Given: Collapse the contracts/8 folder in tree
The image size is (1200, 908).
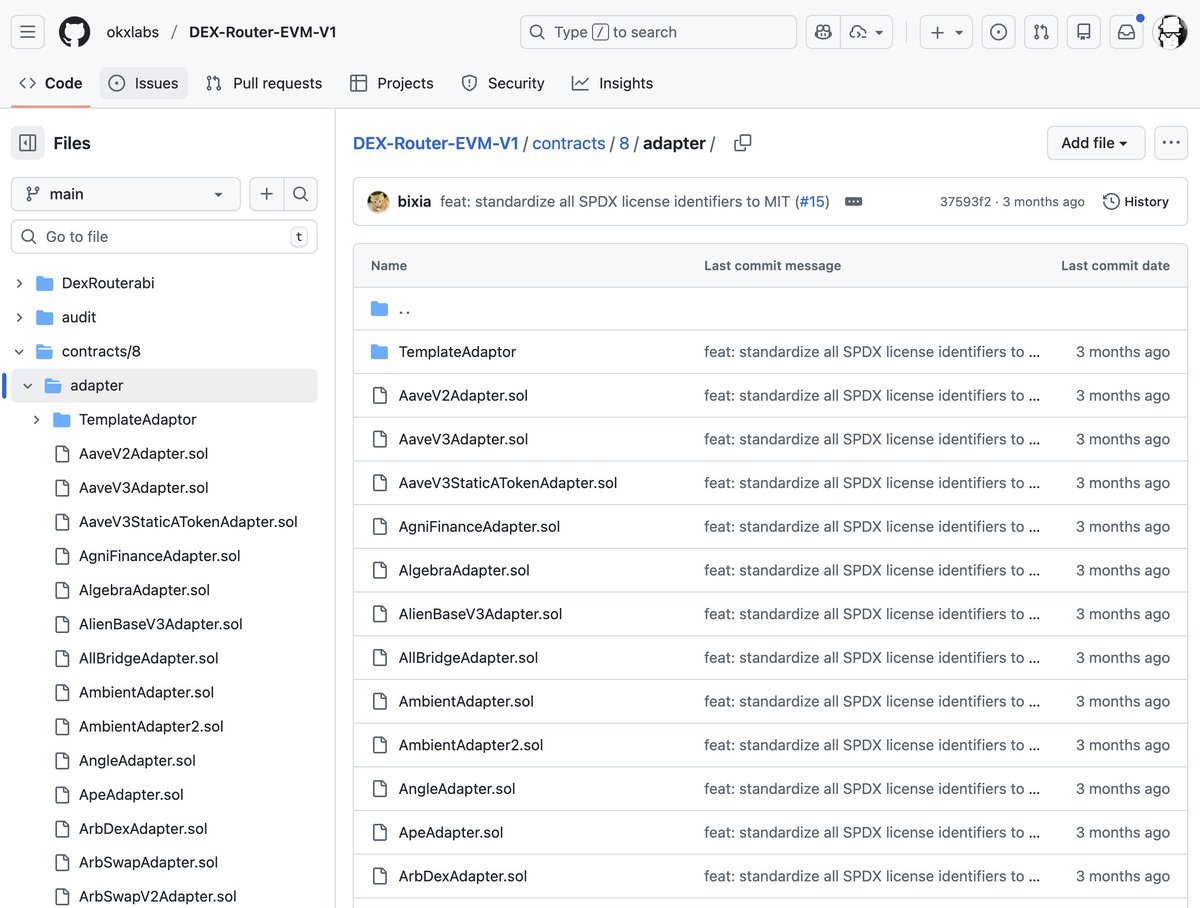Looking at the screenshot, I should (19, 351).
